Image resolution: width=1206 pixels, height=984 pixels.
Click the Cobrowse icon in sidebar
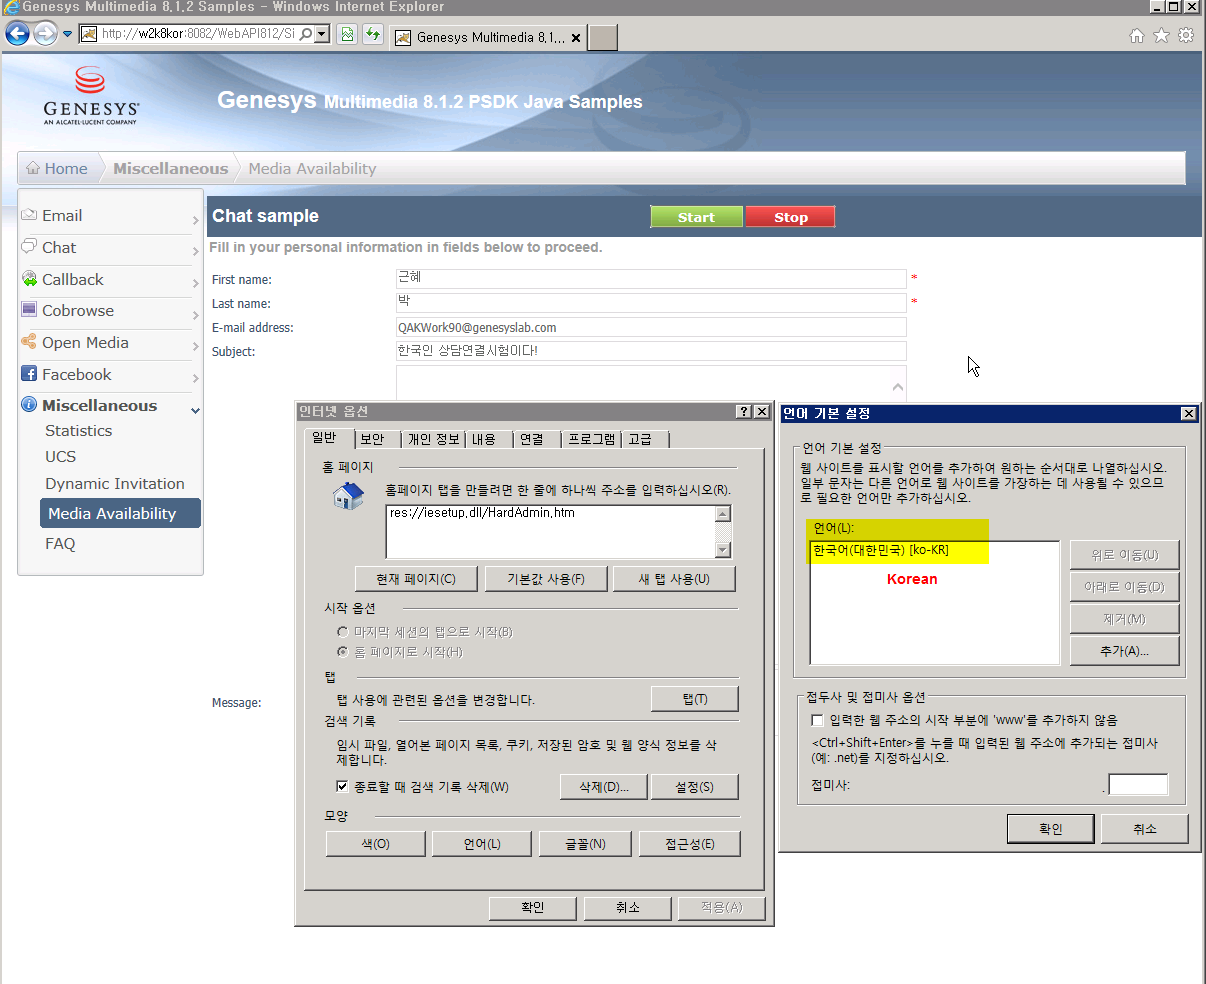[x=29, y=310]
